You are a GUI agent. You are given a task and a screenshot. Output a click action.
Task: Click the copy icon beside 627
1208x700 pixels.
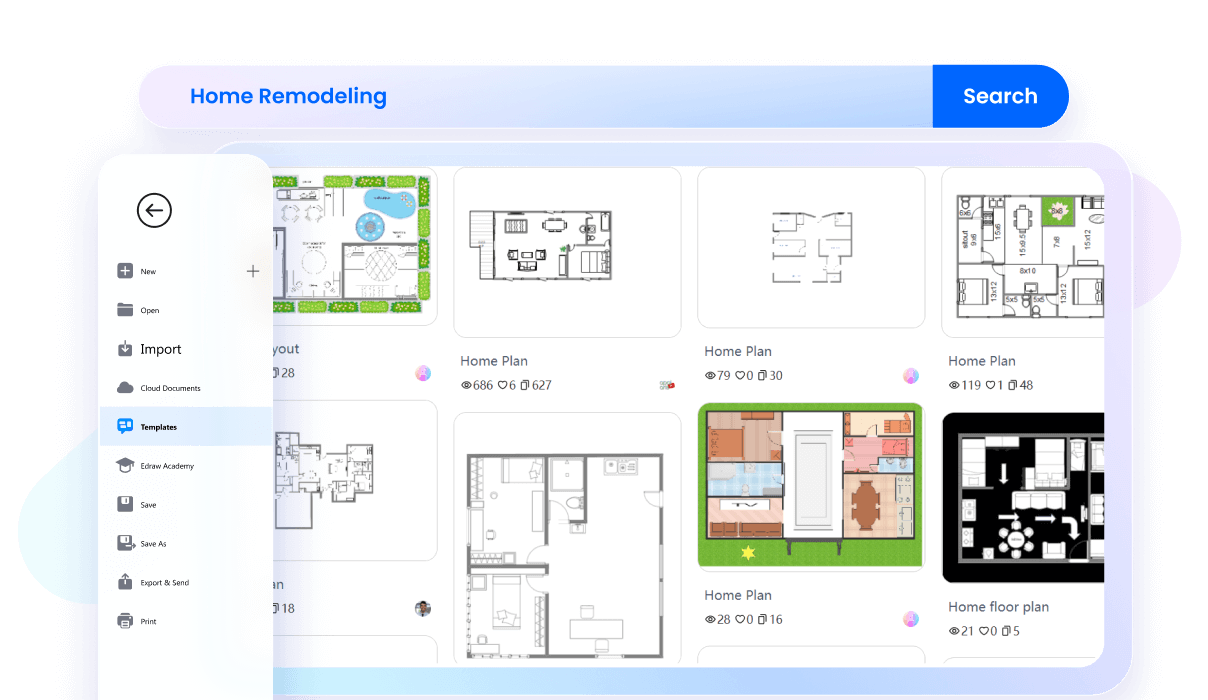pos(525,385)
